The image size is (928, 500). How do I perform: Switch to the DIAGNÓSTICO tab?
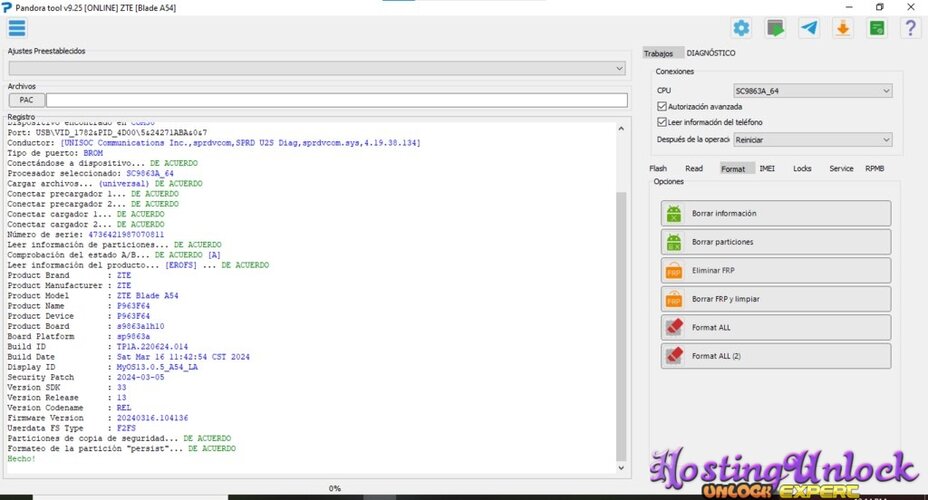tap(711, 53)
